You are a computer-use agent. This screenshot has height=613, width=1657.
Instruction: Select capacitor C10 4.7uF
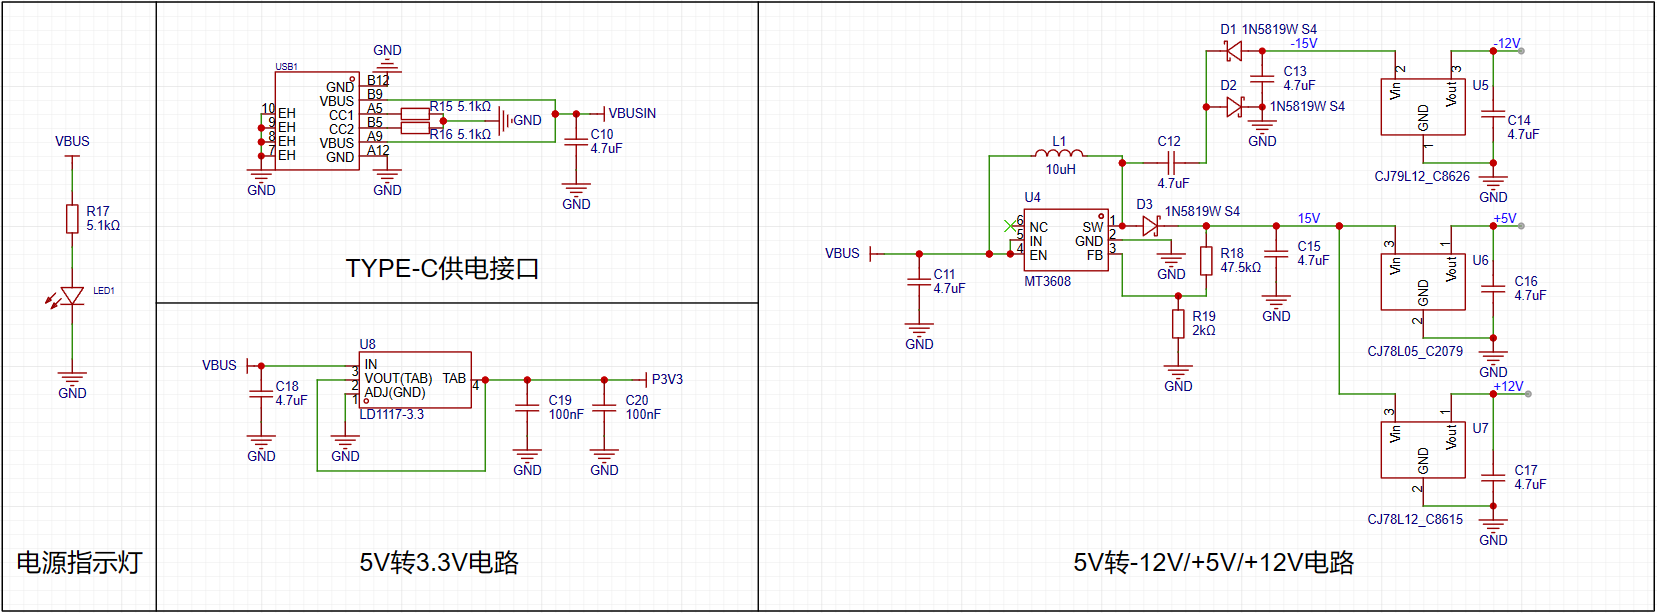pos(576,142)
